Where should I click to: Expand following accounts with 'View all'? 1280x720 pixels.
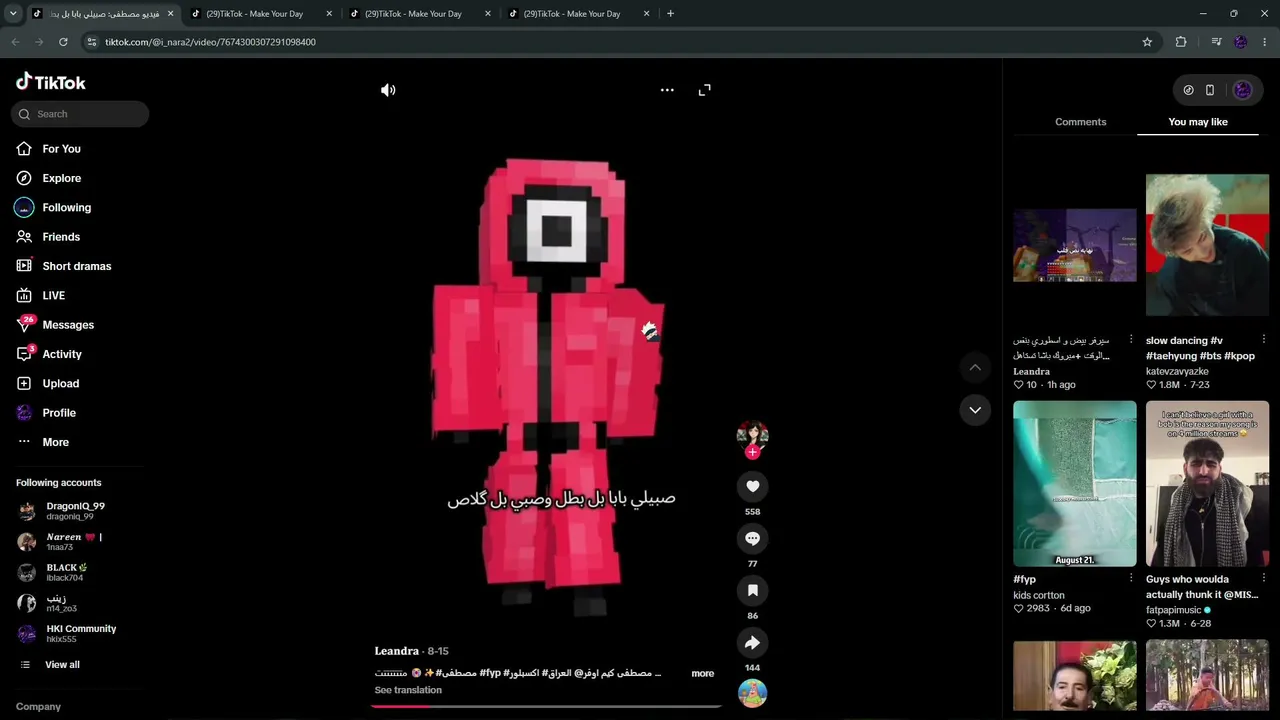tap(62, 665)
